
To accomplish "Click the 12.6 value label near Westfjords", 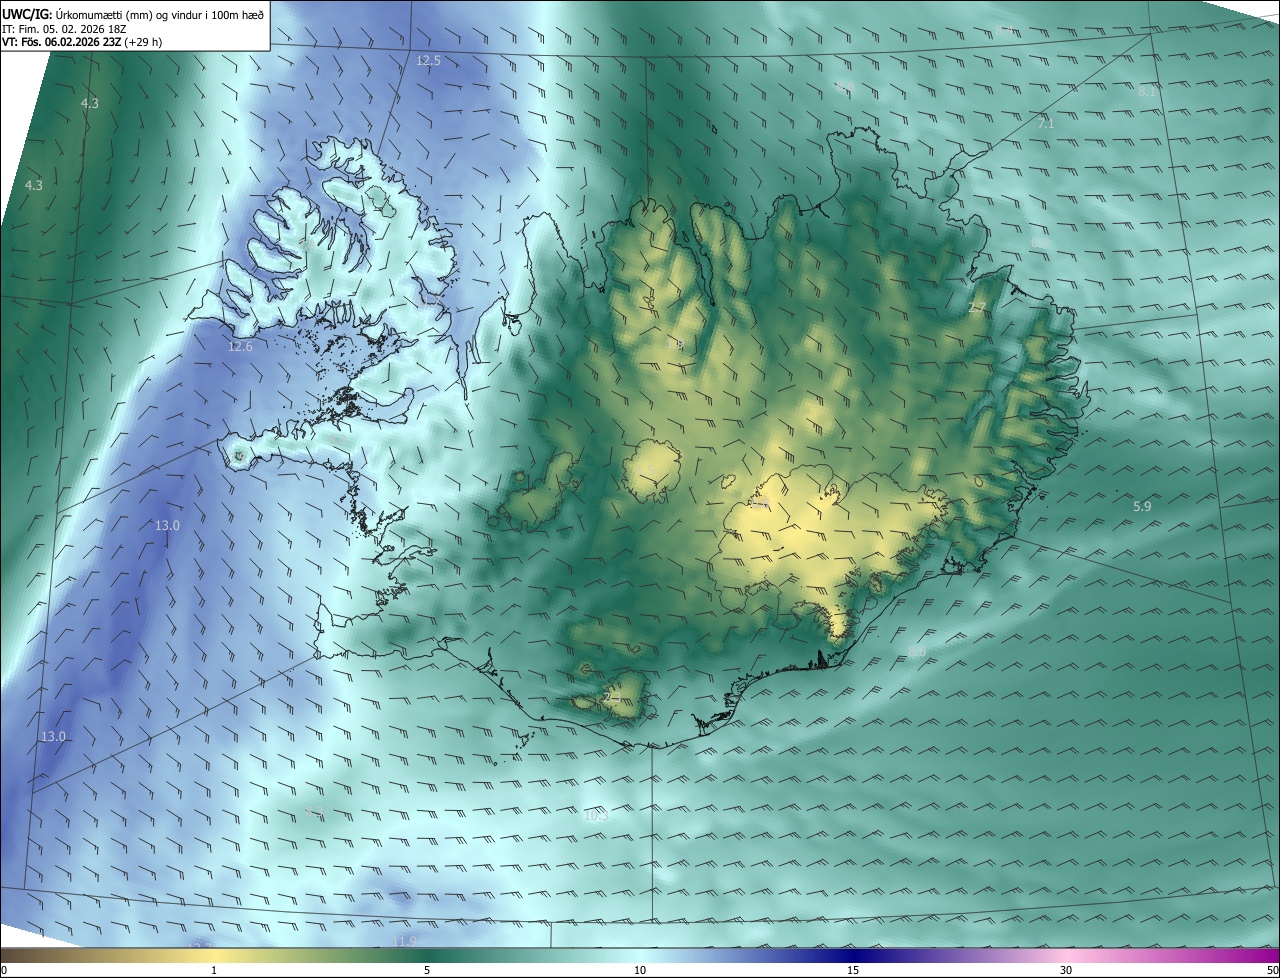I will (240, 347).
